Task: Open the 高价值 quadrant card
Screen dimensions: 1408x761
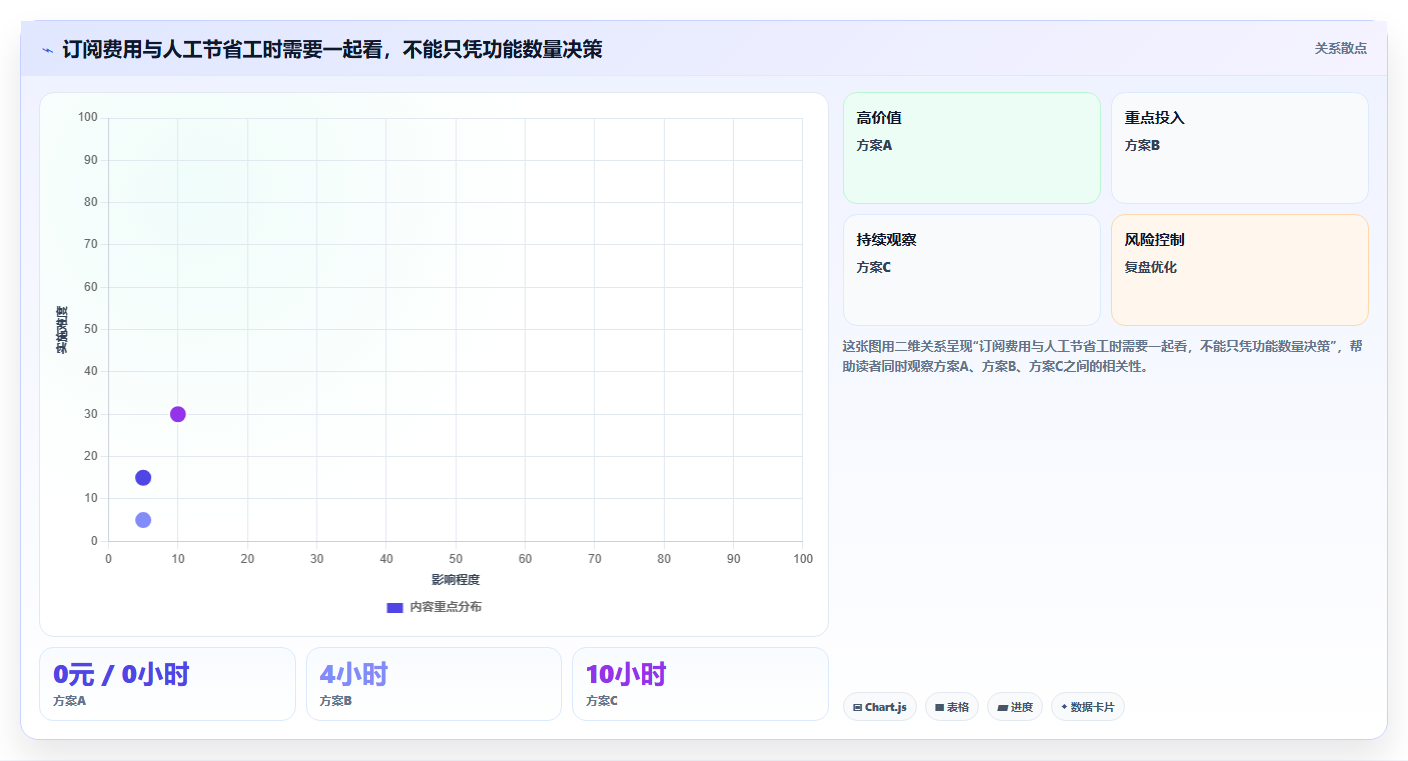Action: 972,148
